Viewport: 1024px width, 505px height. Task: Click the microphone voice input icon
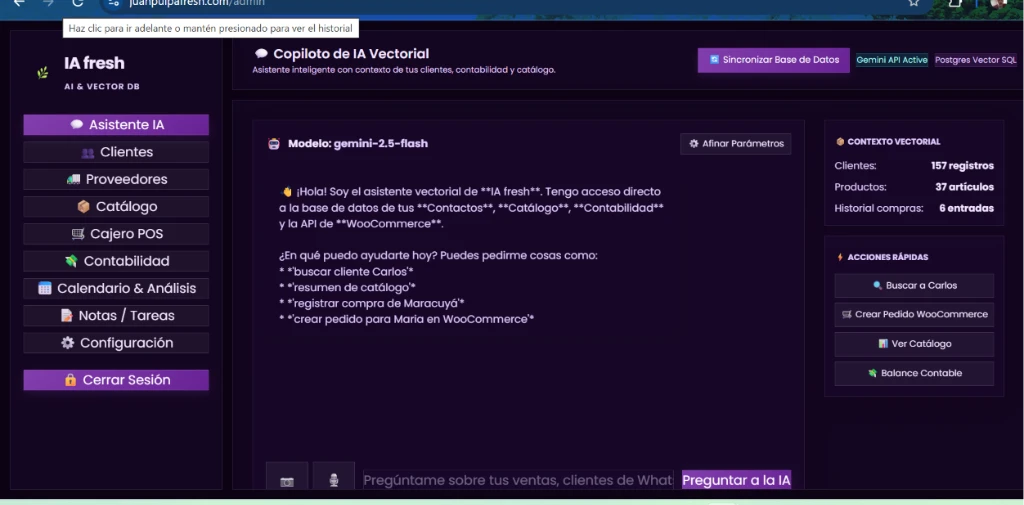click(x=334, y=481)
